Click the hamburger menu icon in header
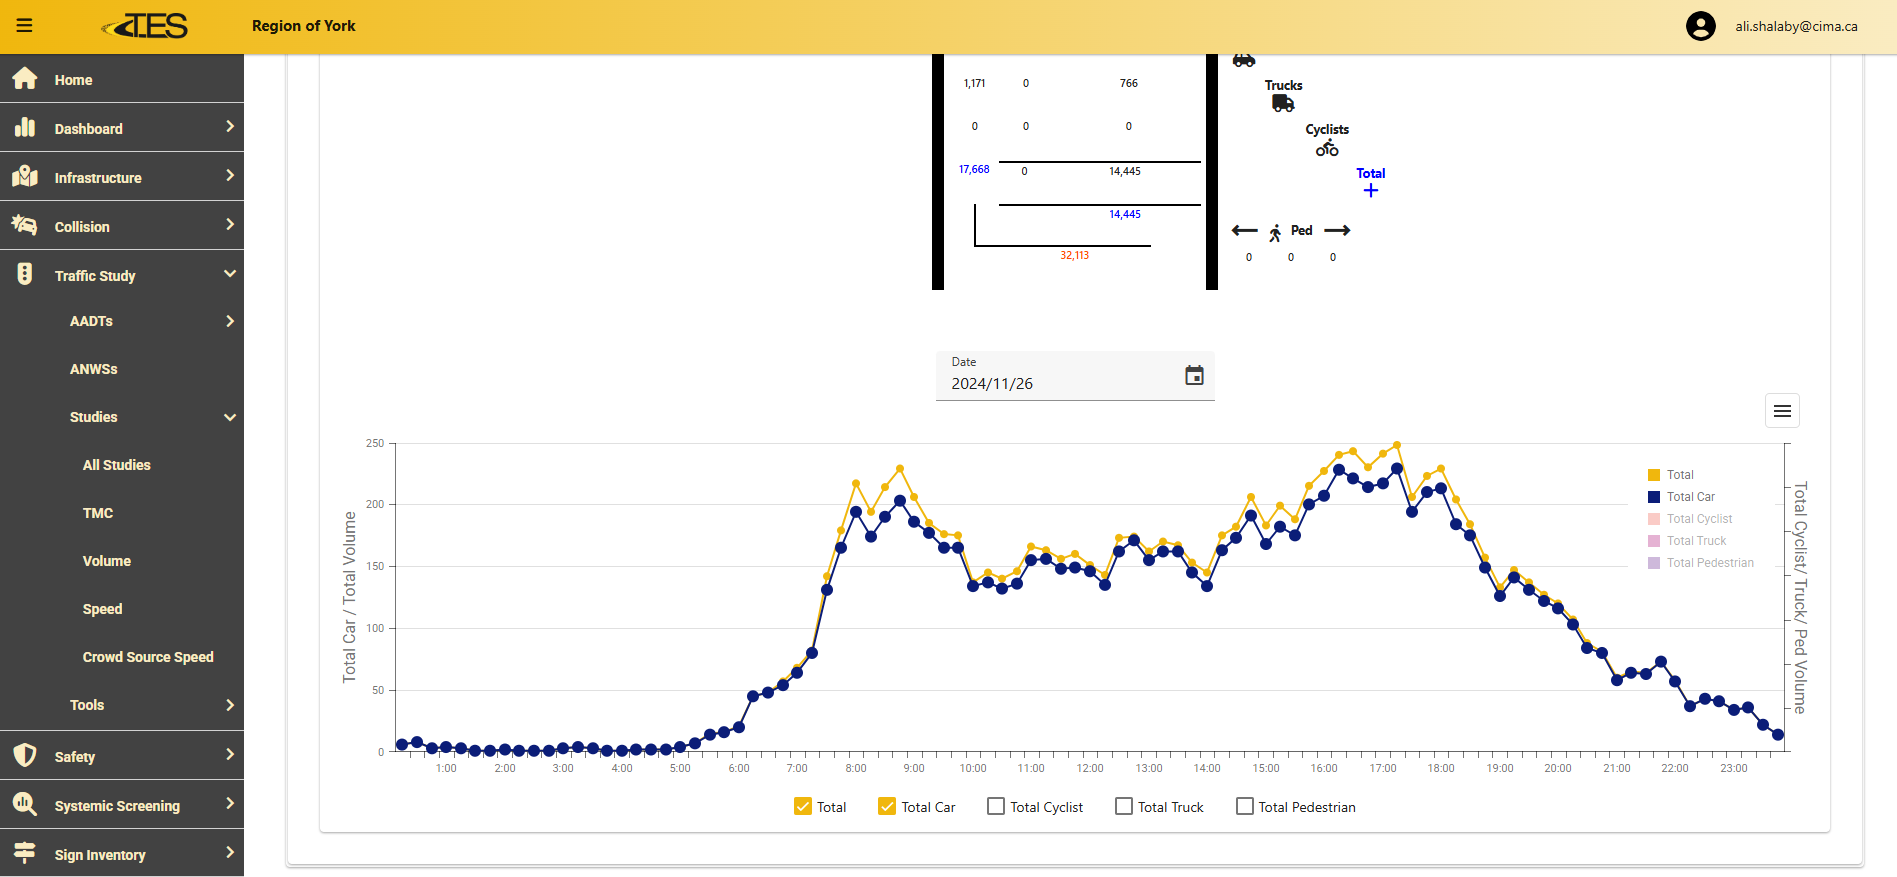The height and width of the screenshot is (877, 1897). [25, 26]
